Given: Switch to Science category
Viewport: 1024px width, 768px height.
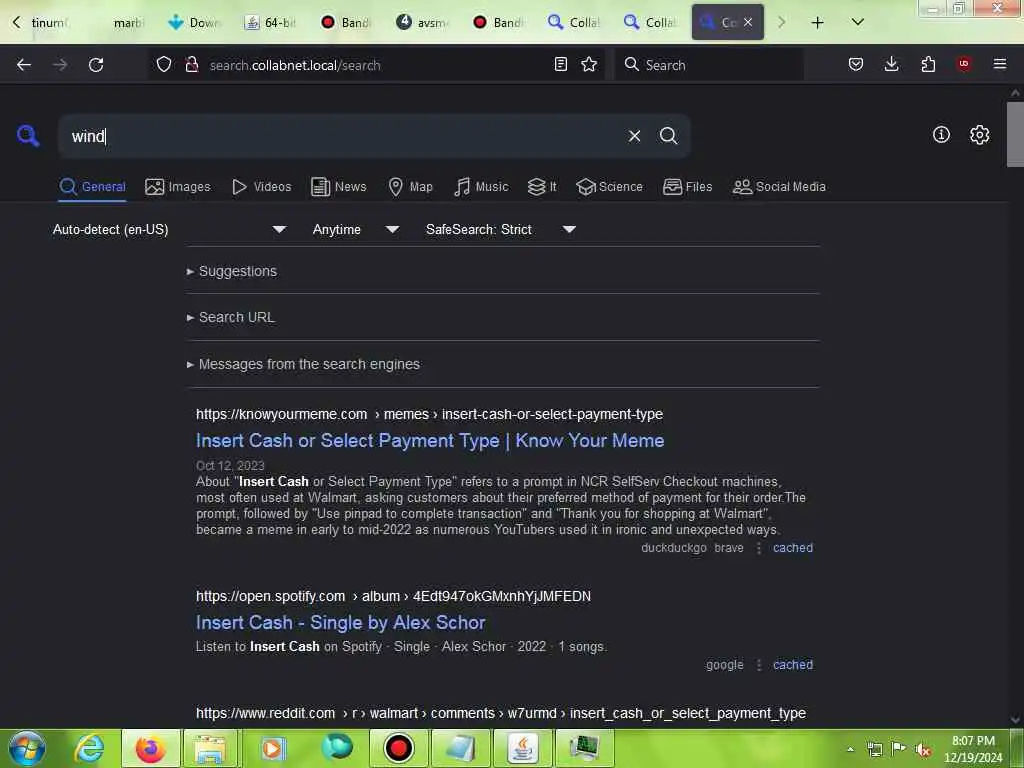Looking at the screenshot, I should click(x=609, y=187).
